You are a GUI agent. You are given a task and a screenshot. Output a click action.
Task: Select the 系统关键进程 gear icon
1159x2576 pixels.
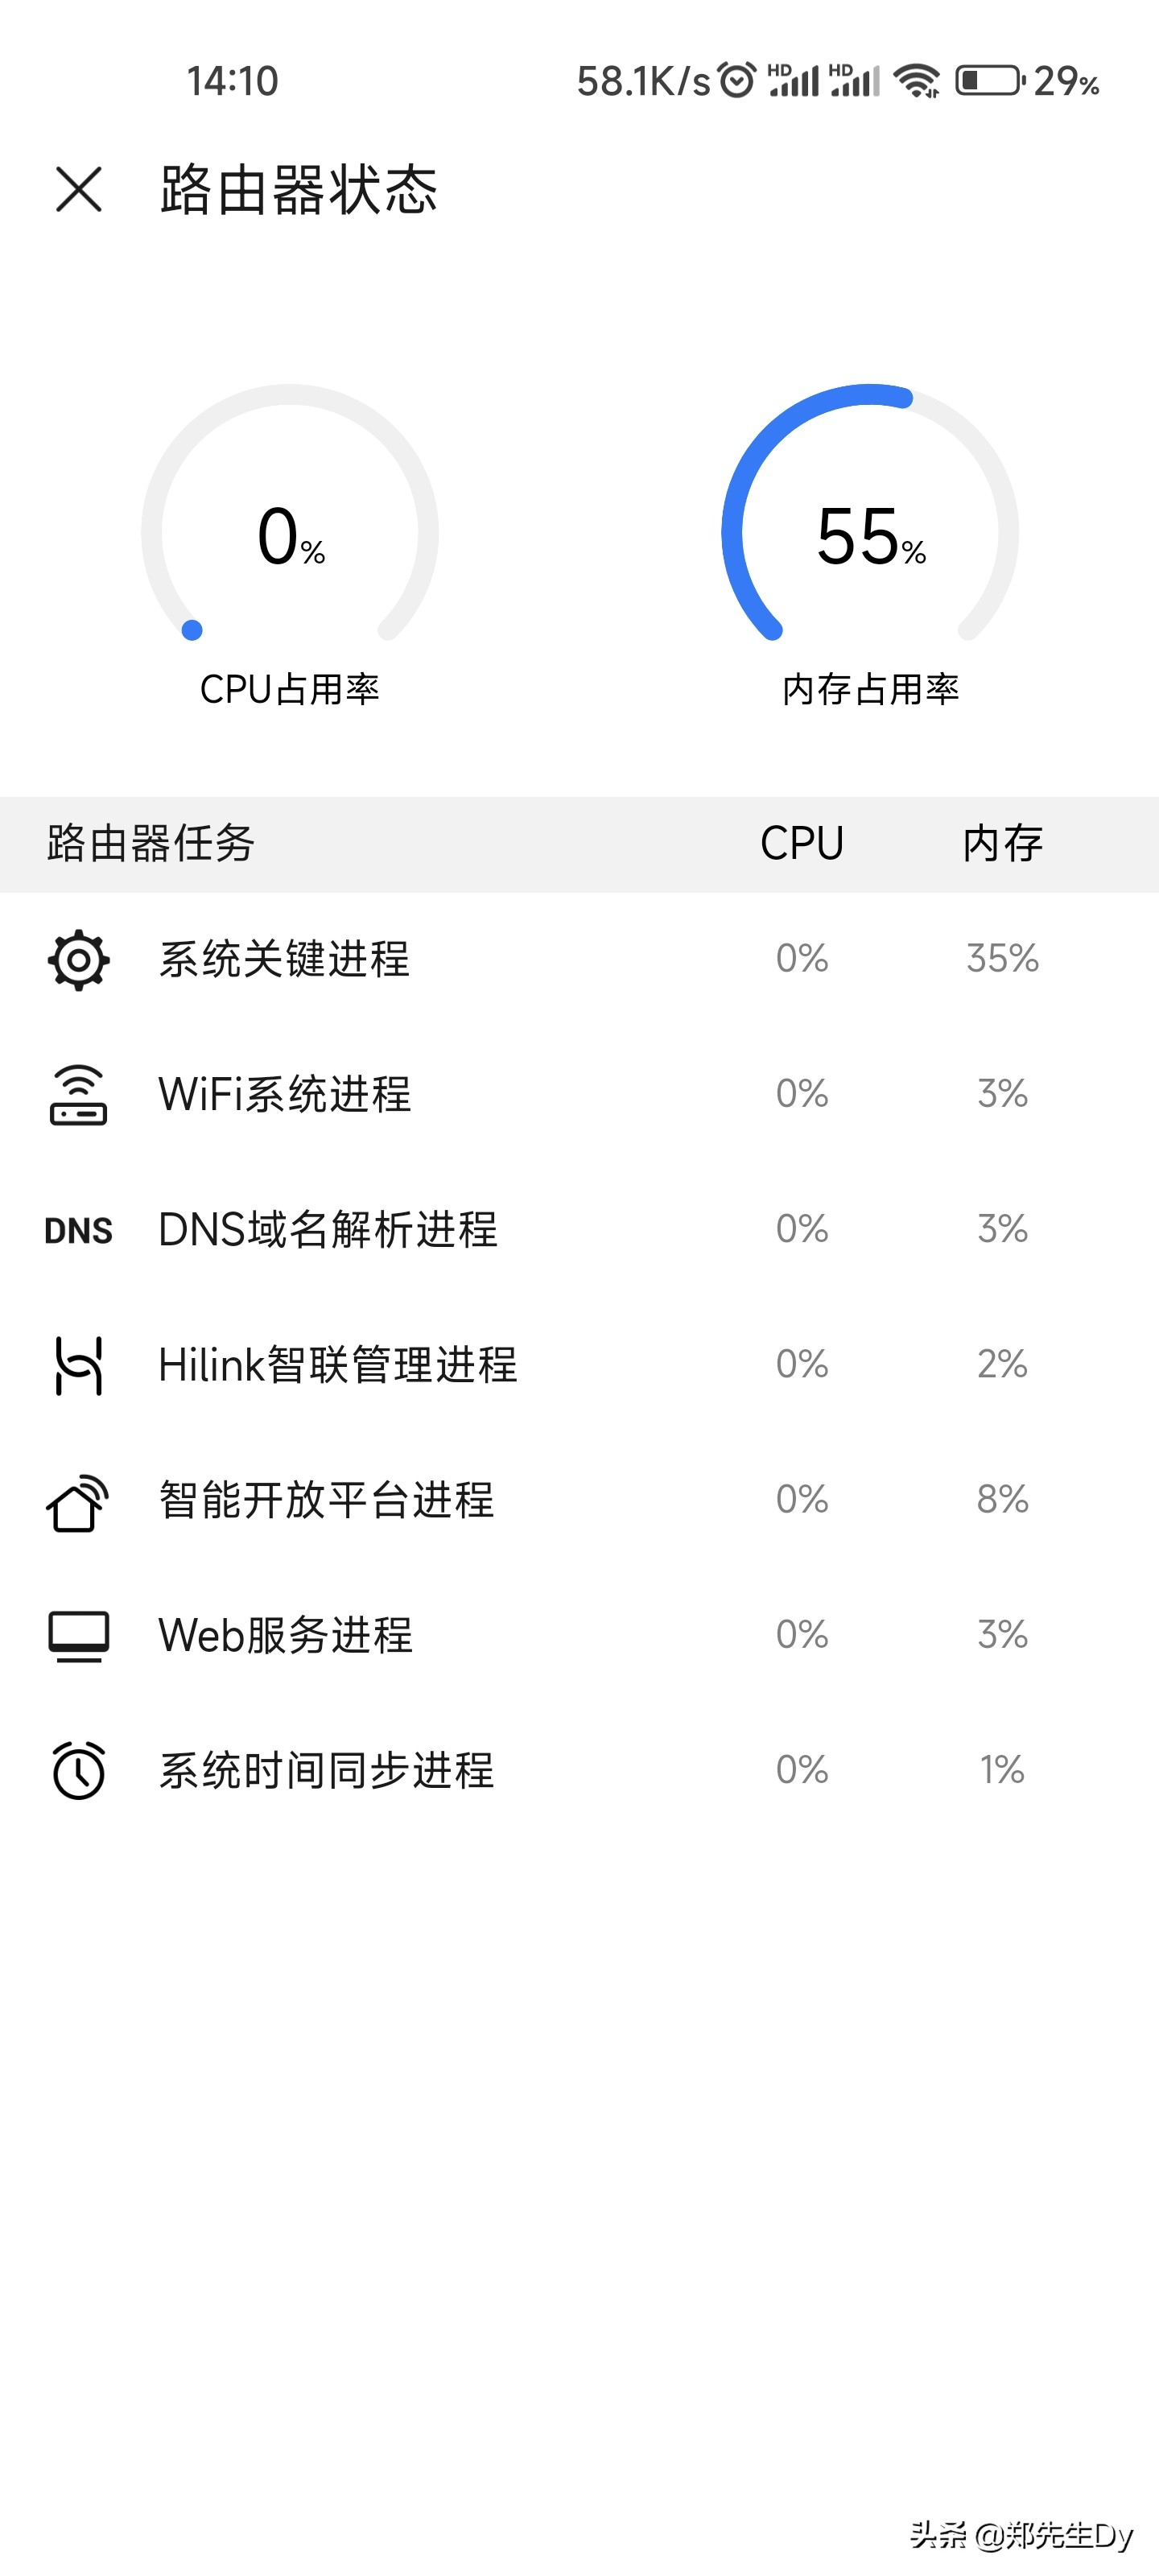(x=78, y=962)
